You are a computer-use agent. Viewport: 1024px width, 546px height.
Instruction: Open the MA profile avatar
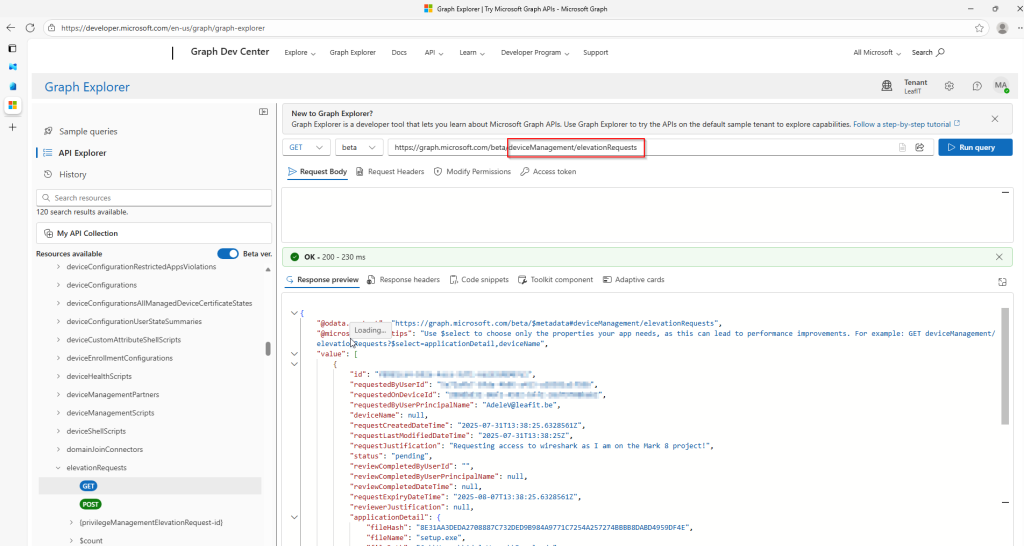pyautogui.click(x=1001, y=86)
